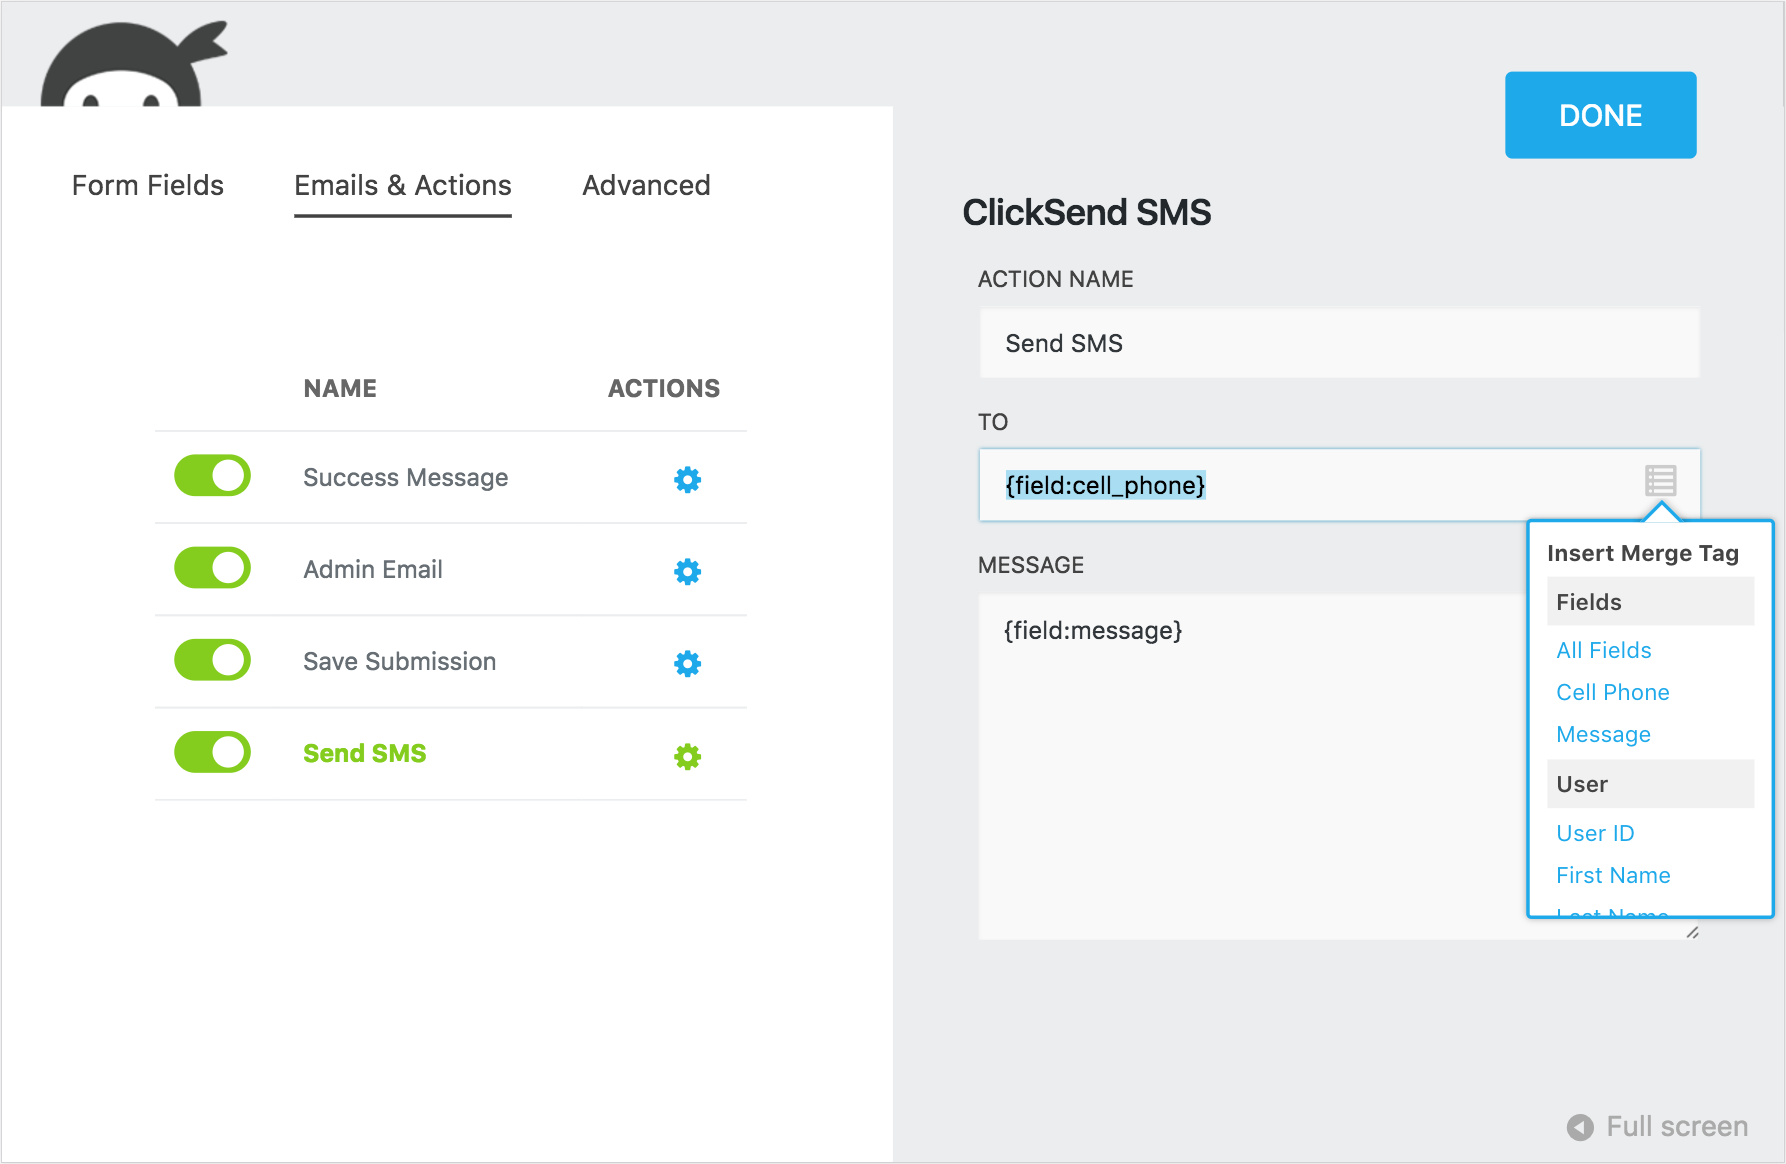Insert the Cell Phone merge tag
1786x1164 pixels.
click(1612, 692)
